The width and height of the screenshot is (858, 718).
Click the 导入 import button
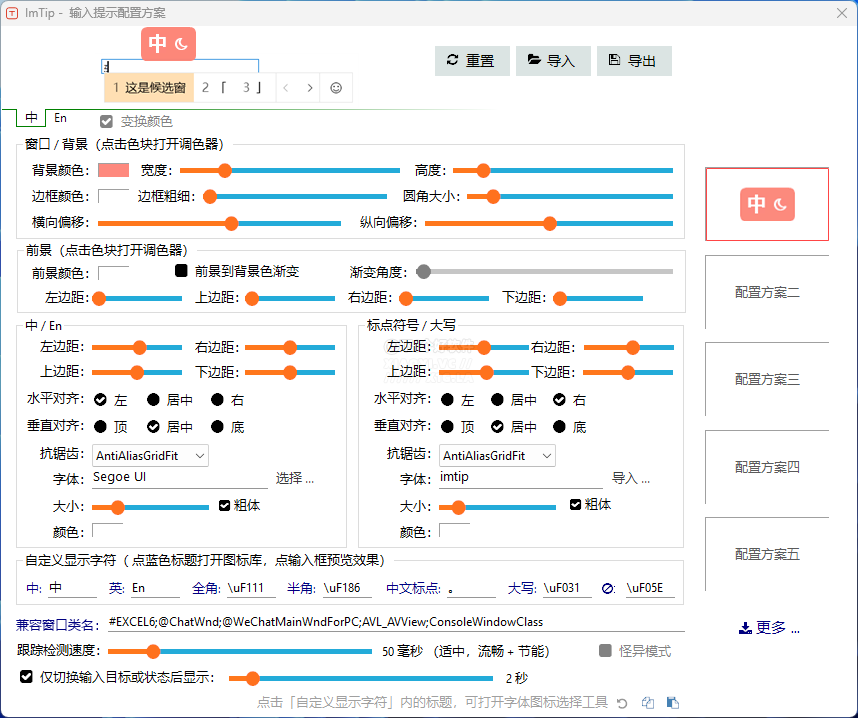coord(552,61)
